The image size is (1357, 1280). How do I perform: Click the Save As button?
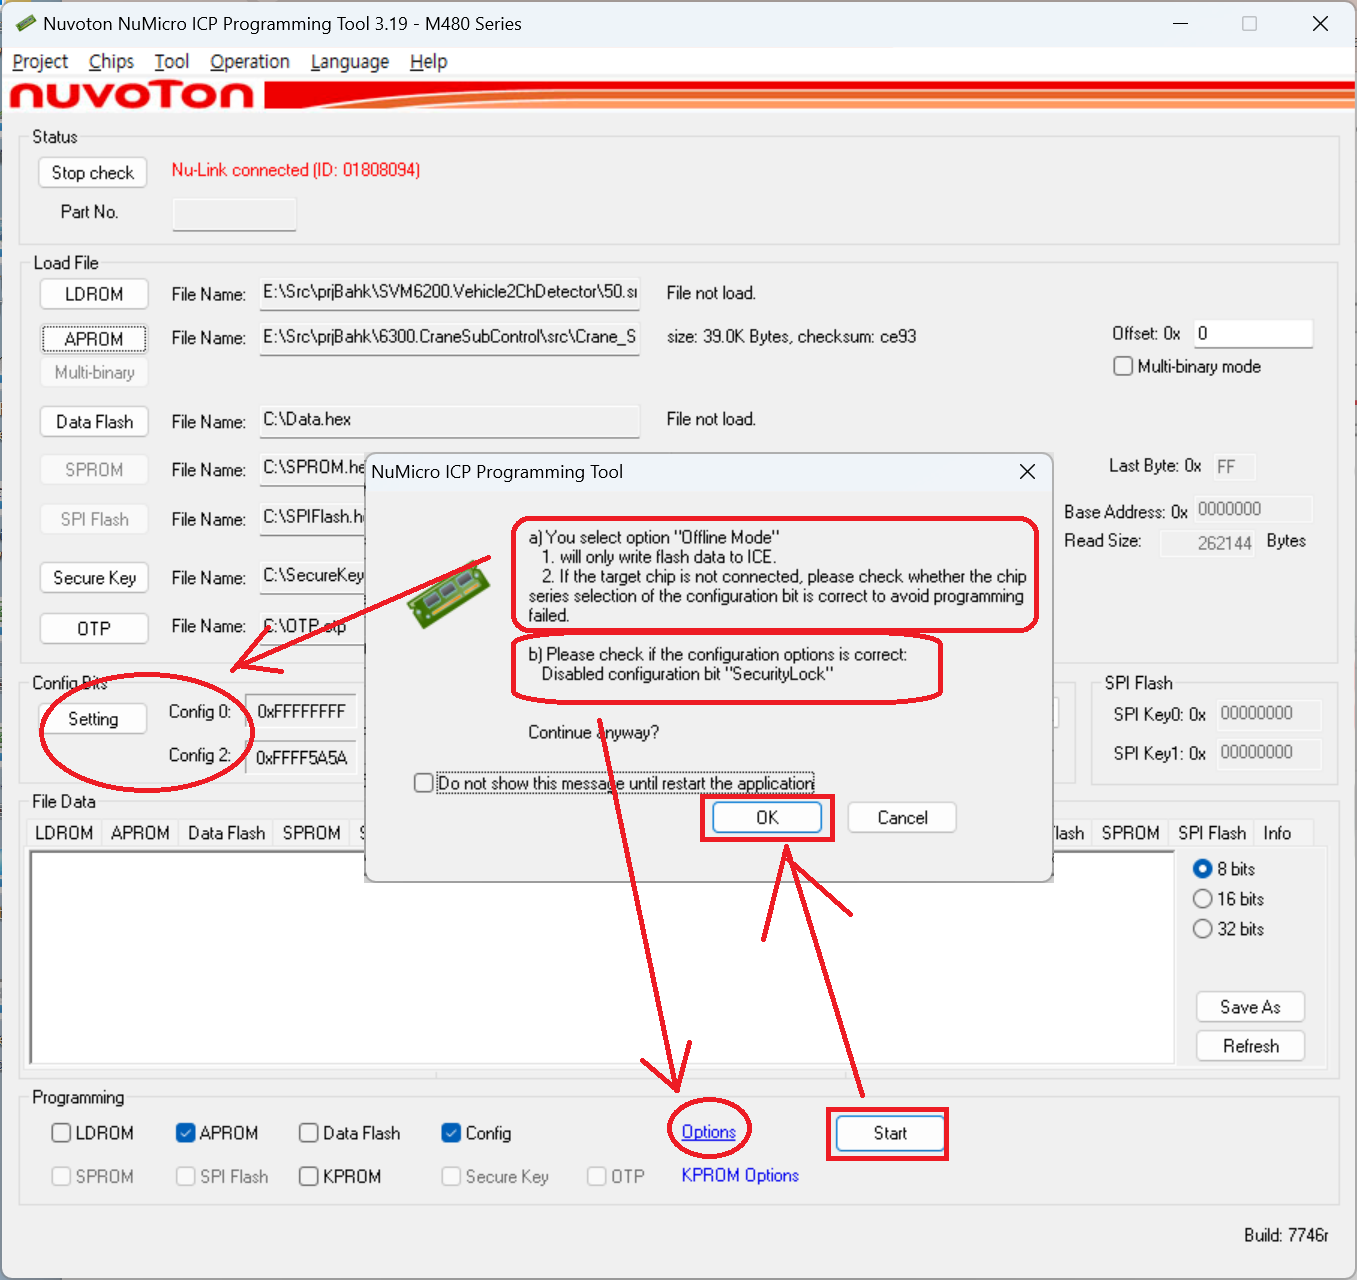click(1250, 1007)
